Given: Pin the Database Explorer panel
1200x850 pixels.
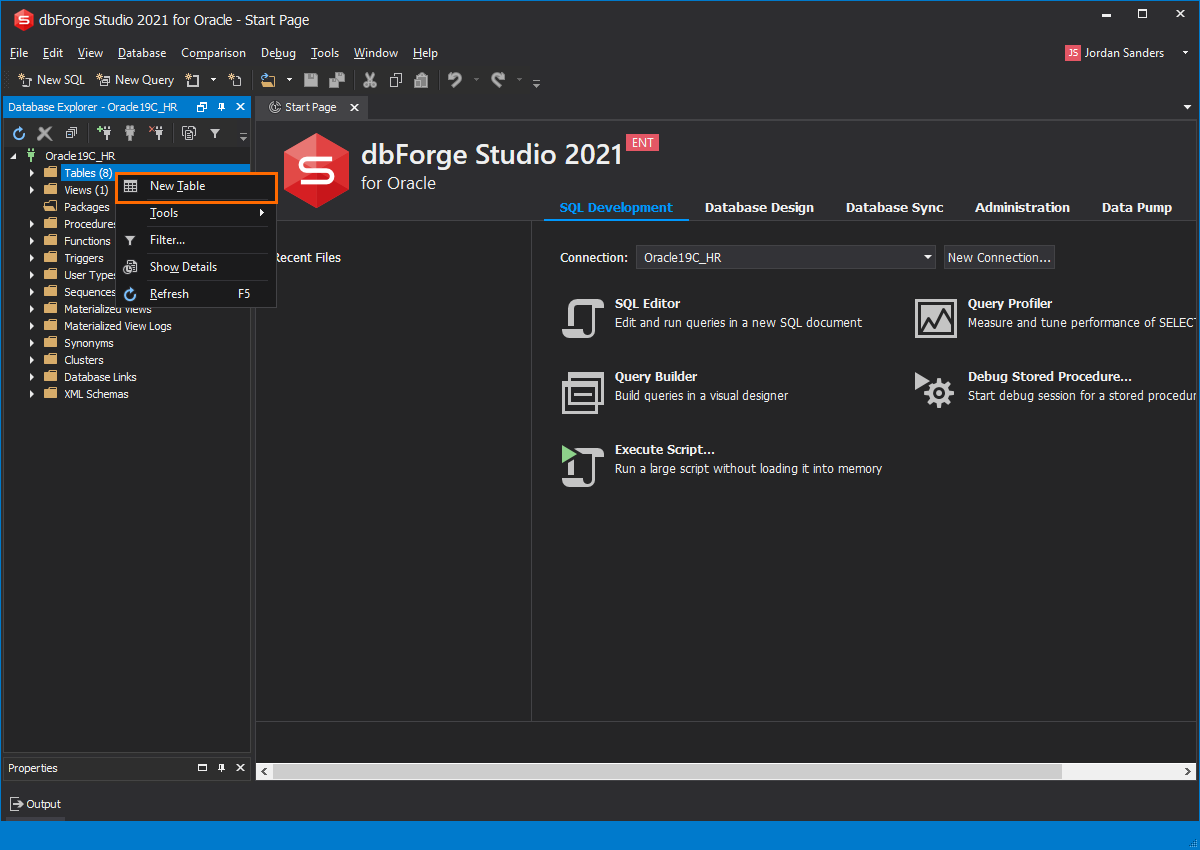Looking at the screenshot, I should pyautogui.click(x=221, y=107).
